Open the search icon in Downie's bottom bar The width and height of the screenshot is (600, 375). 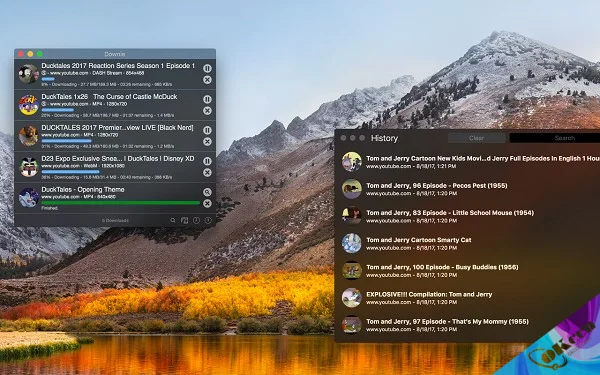pos(173,220)
